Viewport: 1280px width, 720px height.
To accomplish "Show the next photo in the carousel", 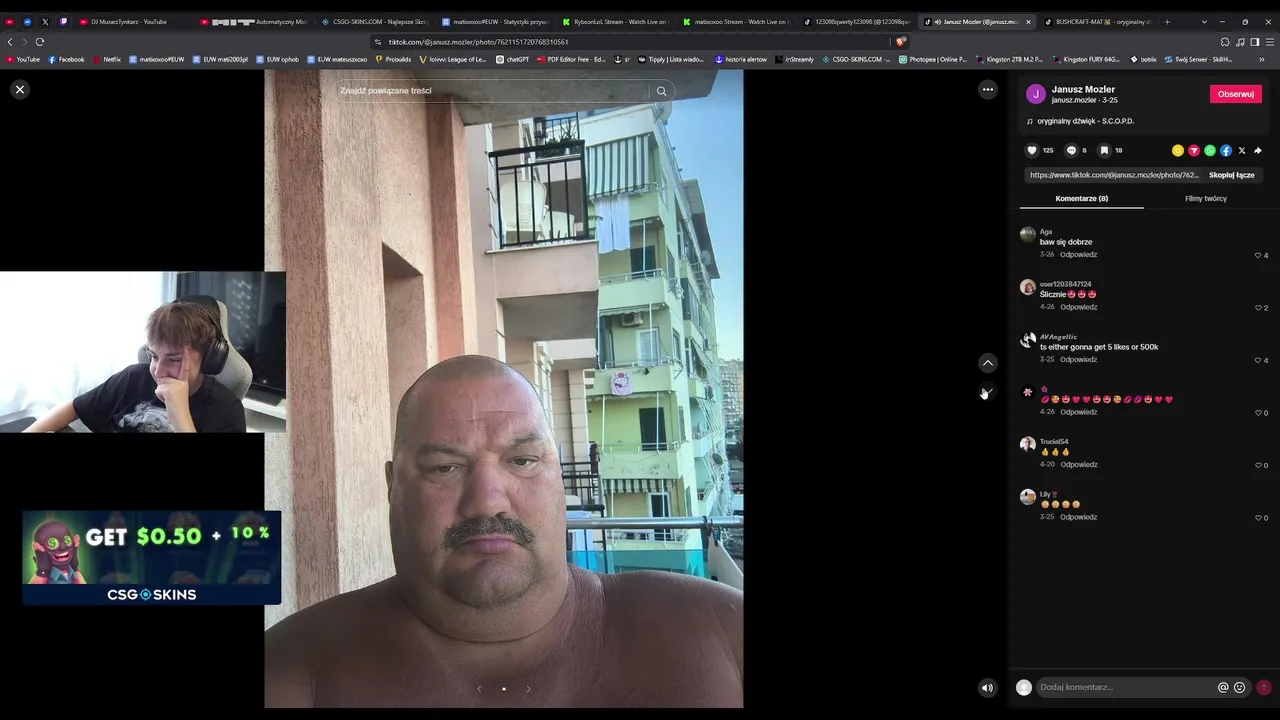I will click(528, 688).
